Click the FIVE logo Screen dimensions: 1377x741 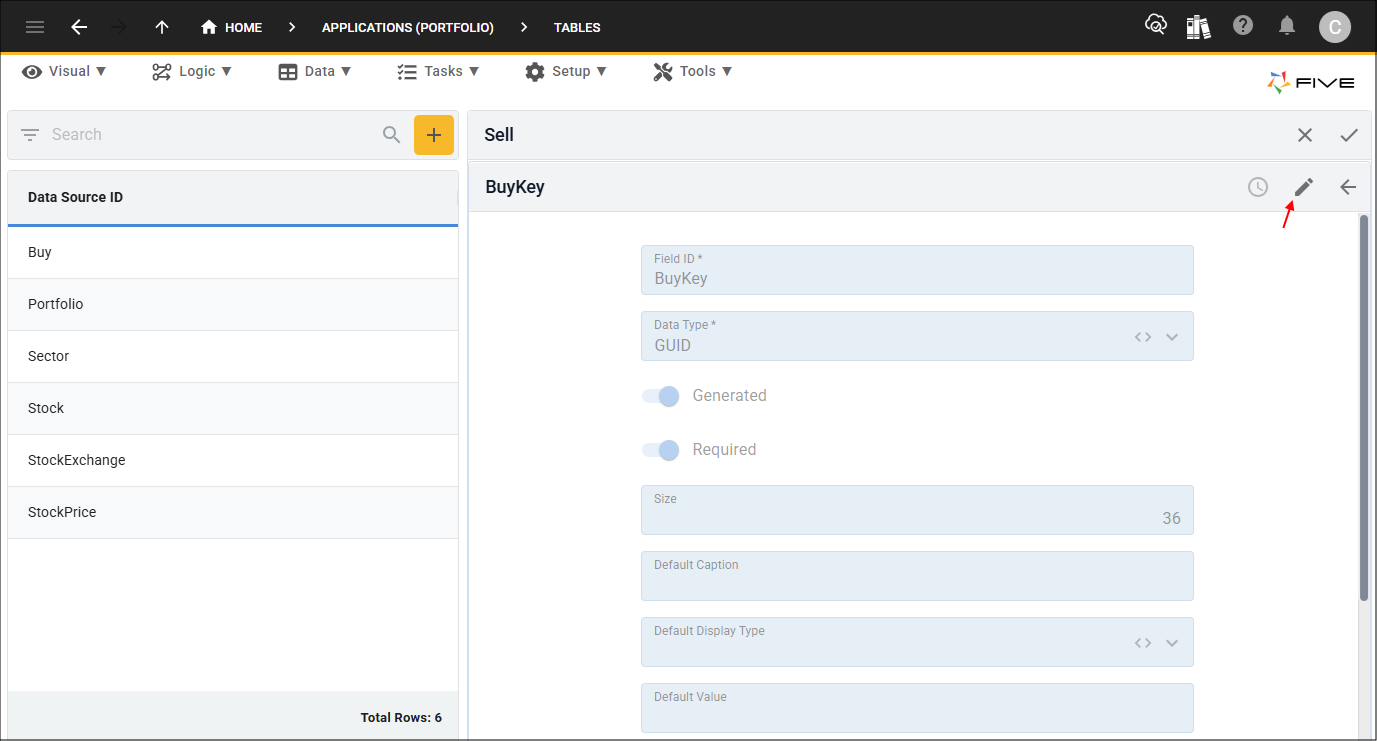pos(1311,83)
